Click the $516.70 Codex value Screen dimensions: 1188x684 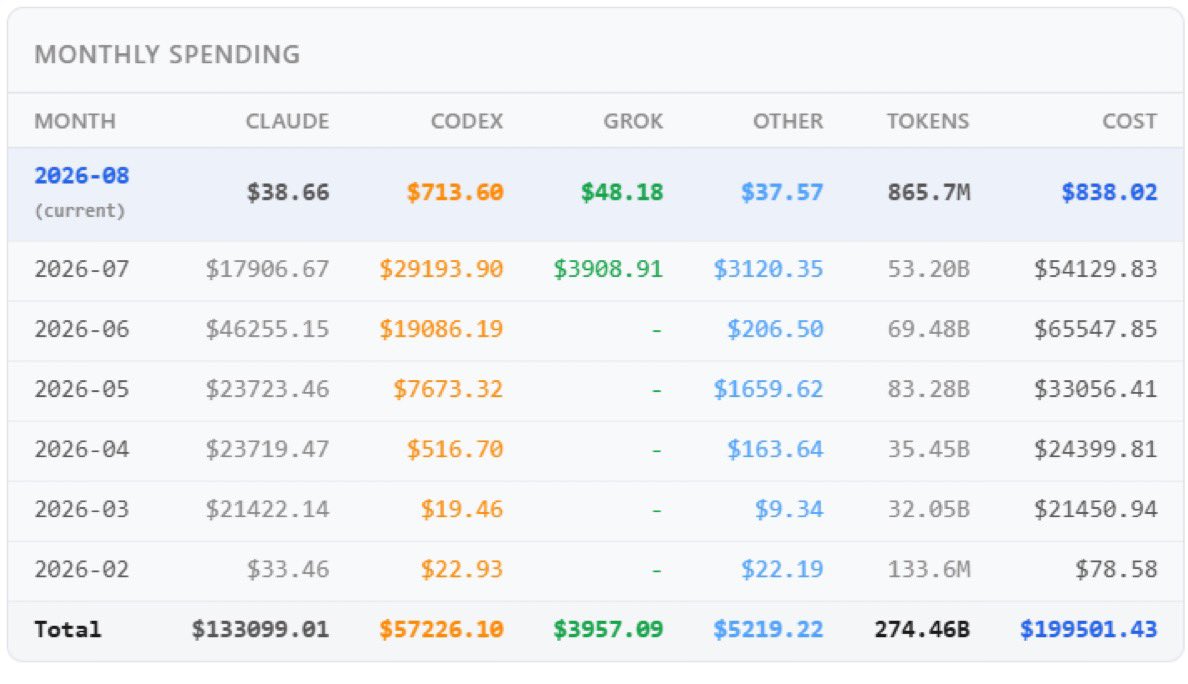click(455, 449)
